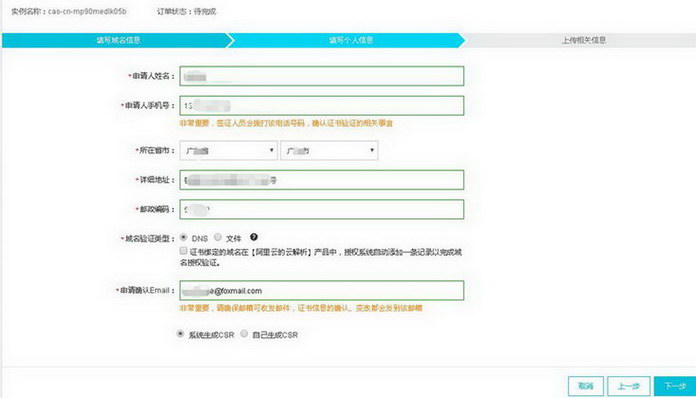Viewport: 696px width, 398px height.
Task: Choose the 自己生成CSR option
Action: click(244, 334)
